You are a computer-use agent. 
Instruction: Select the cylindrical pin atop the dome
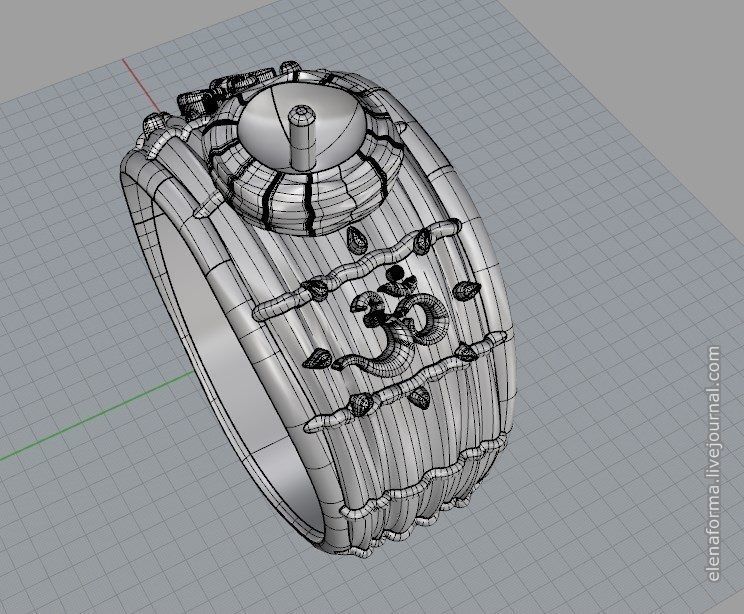click(302, 138)
